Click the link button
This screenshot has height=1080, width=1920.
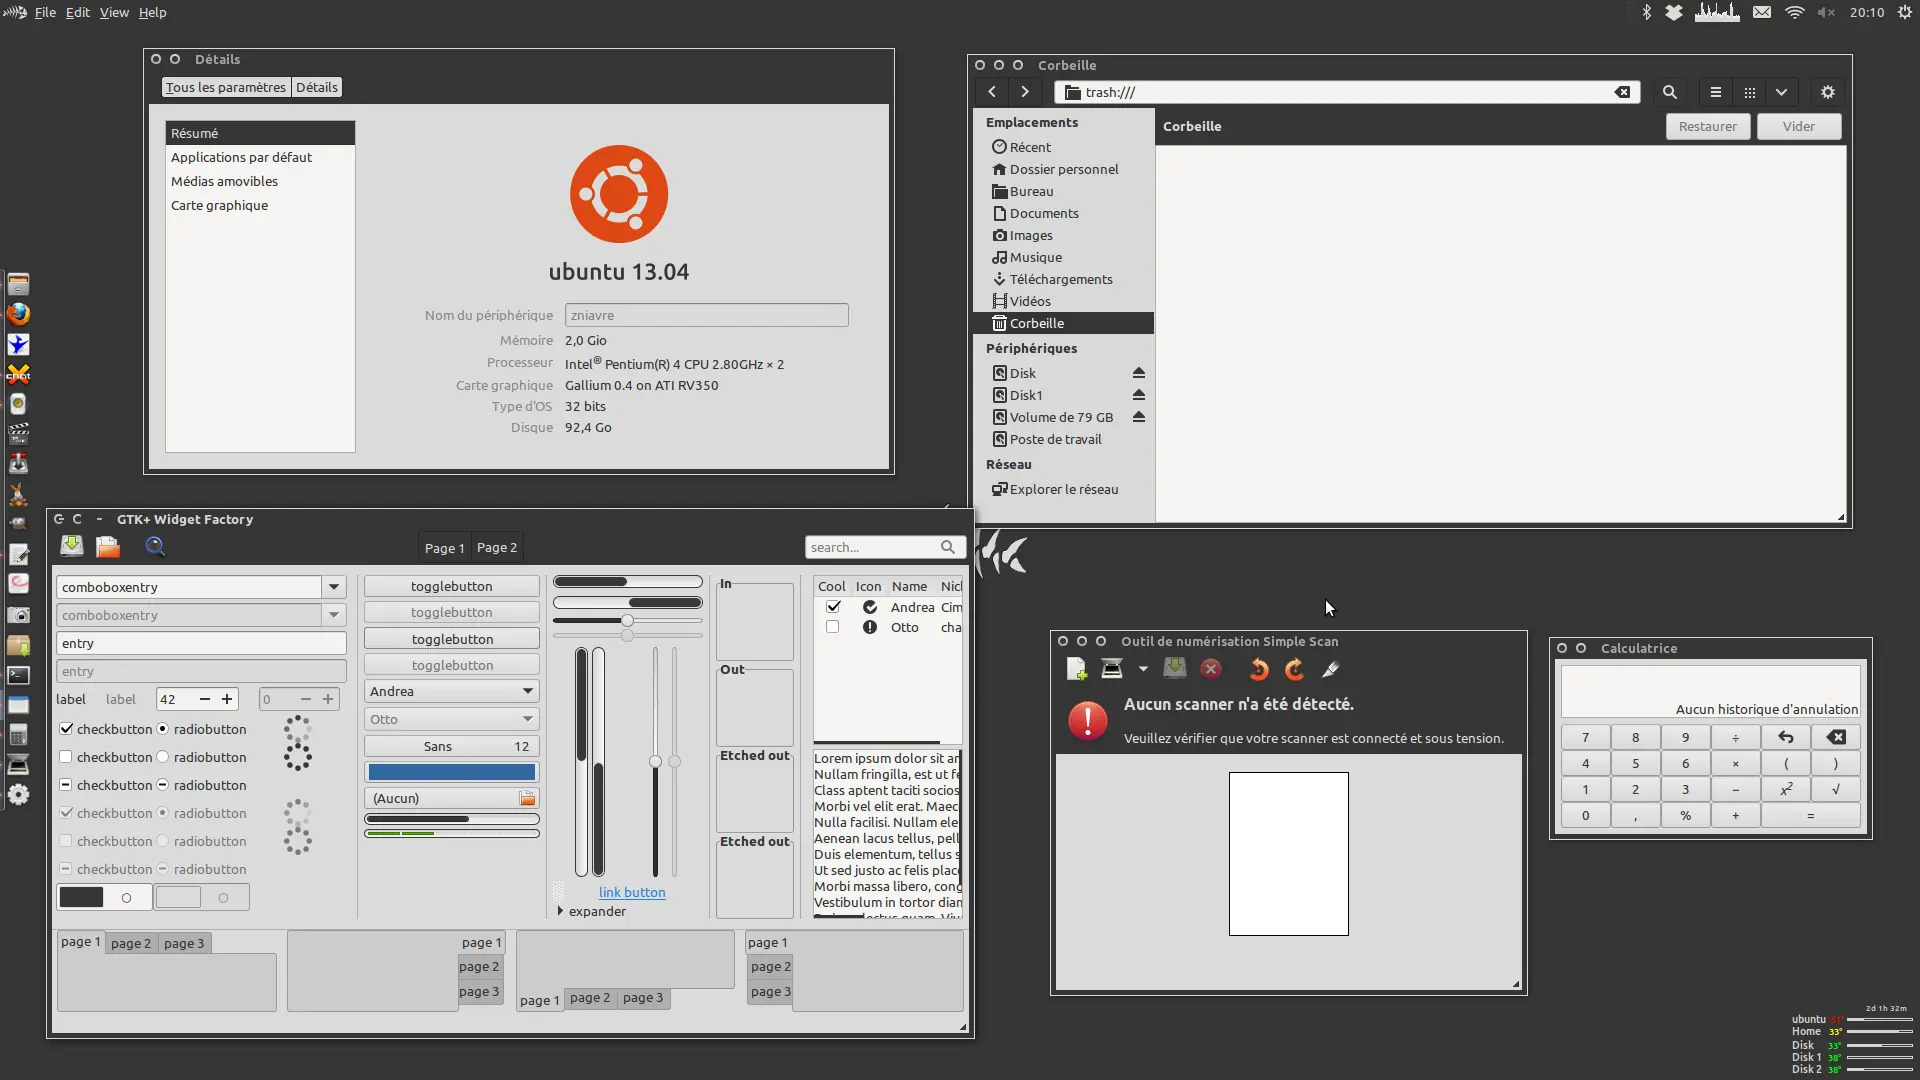[632, 892]
